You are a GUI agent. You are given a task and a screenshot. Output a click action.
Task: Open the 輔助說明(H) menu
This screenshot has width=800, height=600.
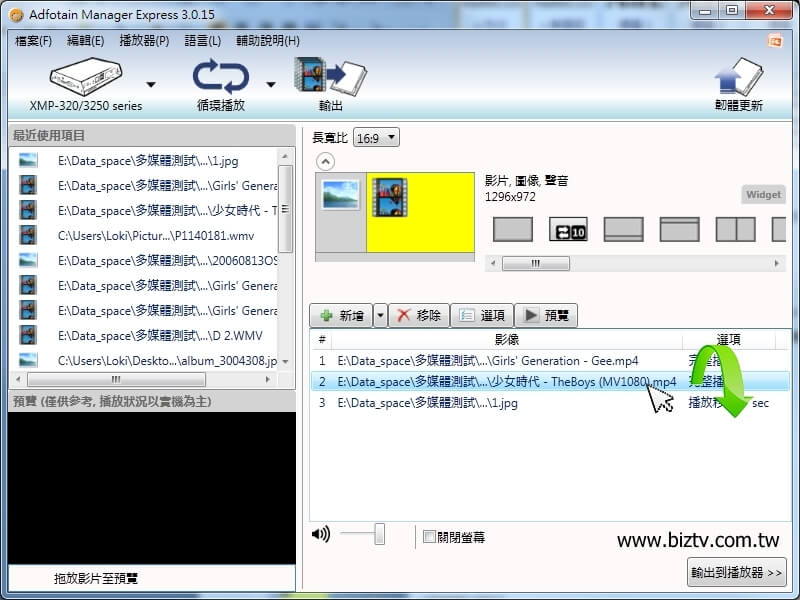pos(268,41)
